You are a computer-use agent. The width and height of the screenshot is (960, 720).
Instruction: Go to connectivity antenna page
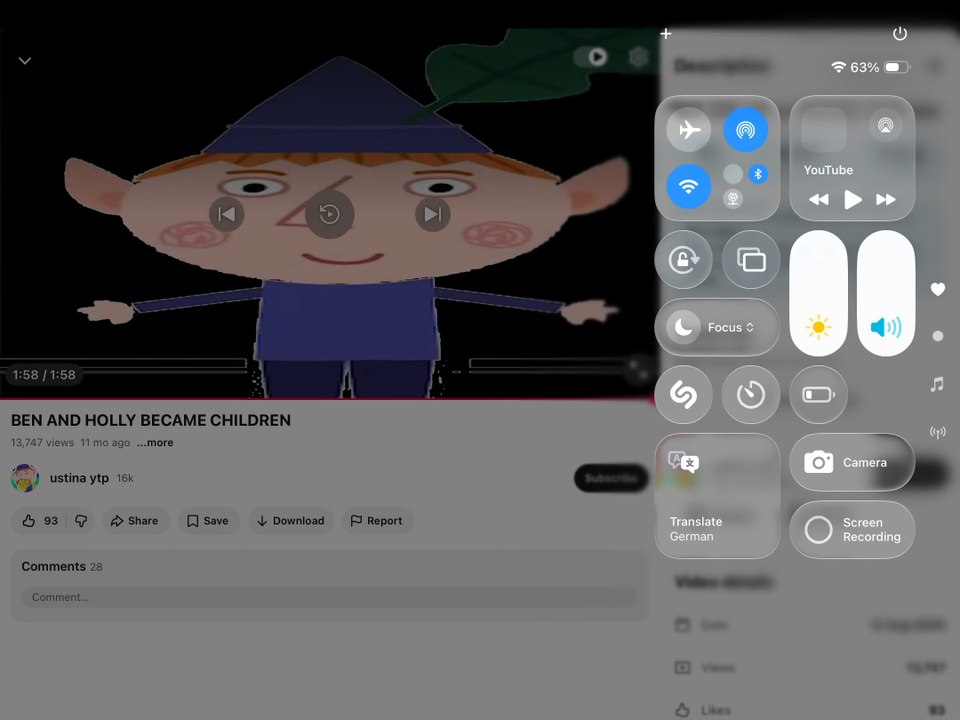pyautogui.click(x=937, y=432)
